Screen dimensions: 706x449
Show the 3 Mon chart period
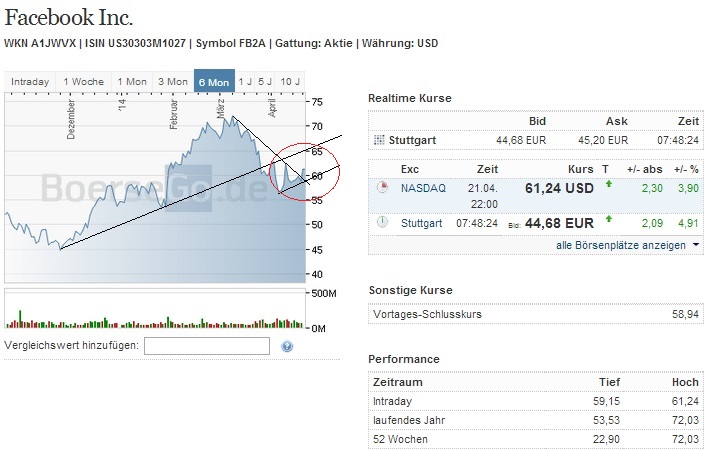click(172, 82)
